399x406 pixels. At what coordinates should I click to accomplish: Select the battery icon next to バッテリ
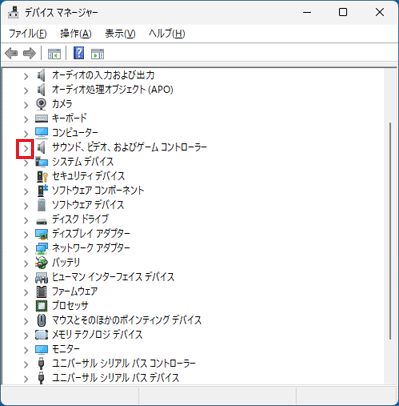pyautogui.click(x=42, y=263)
